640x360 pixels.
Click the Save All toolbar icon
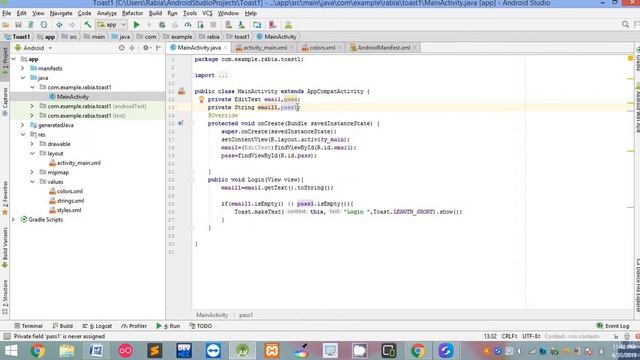pyautogui.click(x=18, y=25)
